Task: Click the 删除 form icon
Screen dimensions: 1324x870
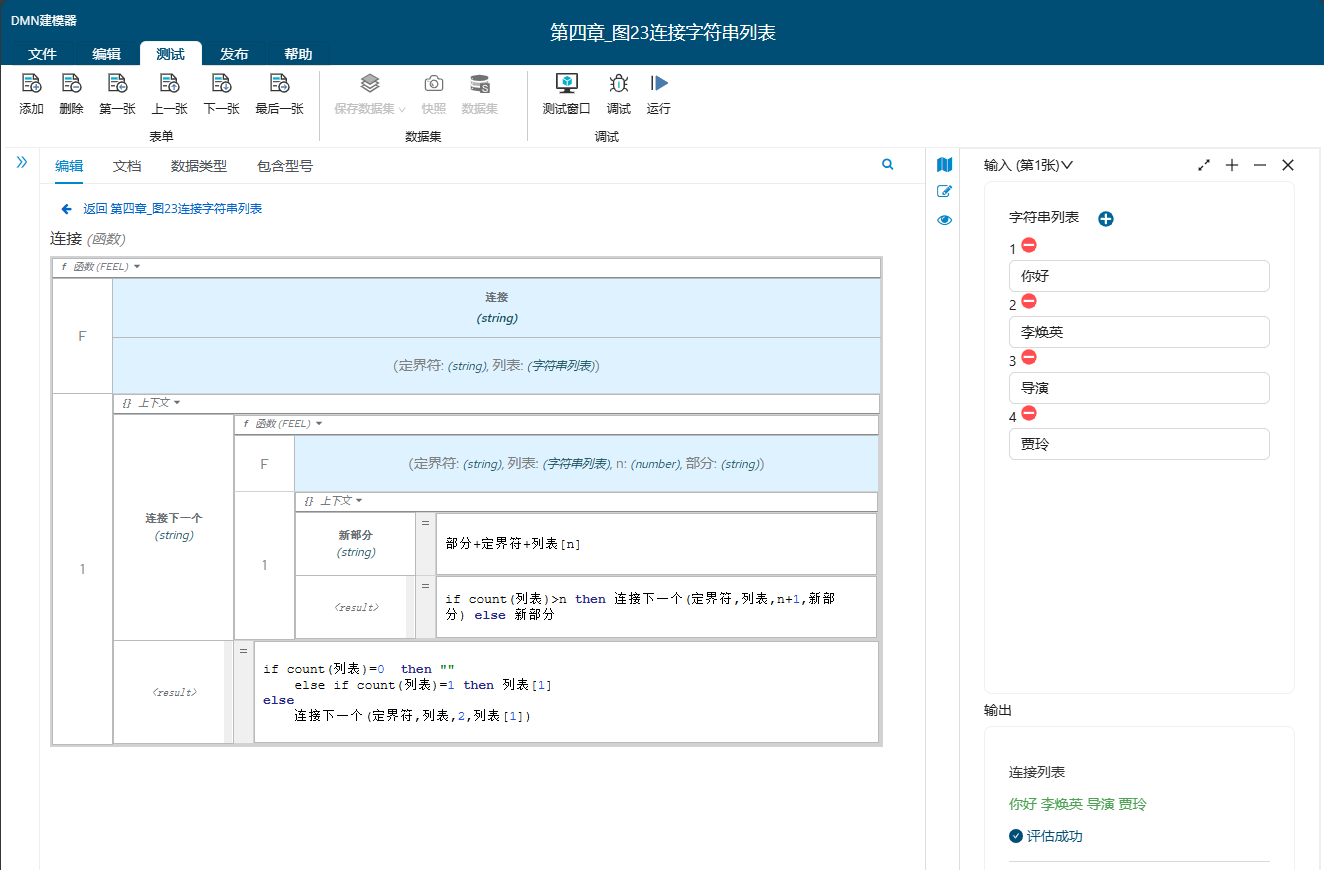Action: point(71,84)
